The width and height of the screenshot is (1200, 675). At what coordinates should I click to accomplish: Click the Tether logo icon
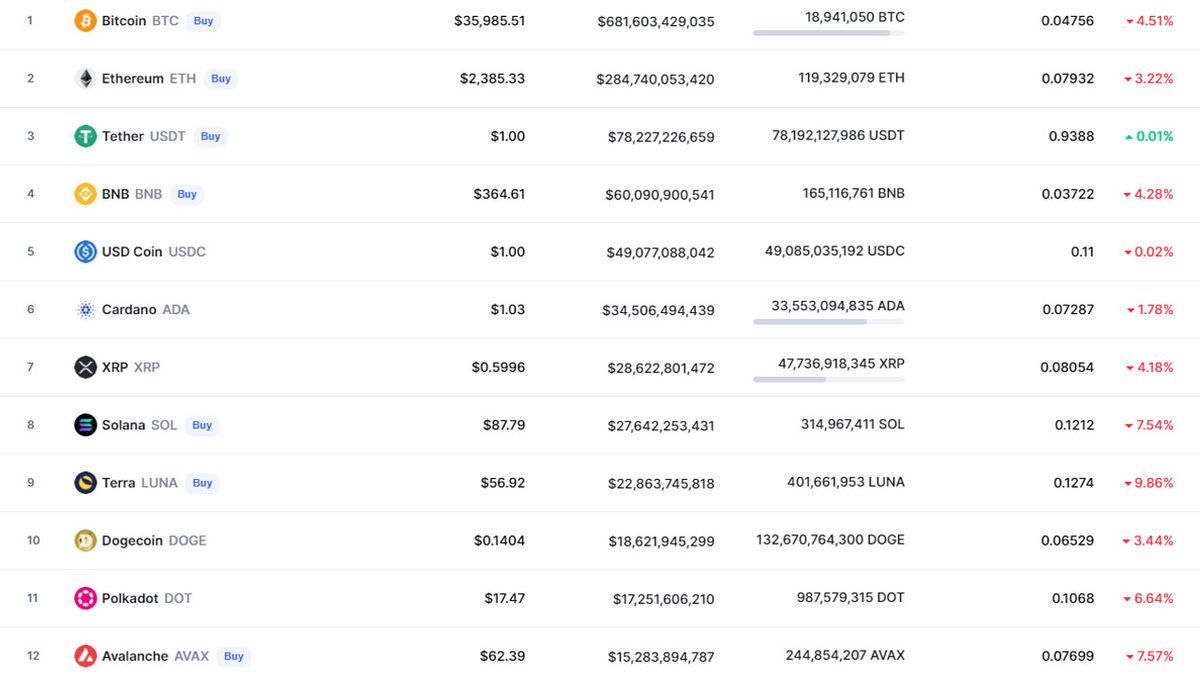(85, 136)
